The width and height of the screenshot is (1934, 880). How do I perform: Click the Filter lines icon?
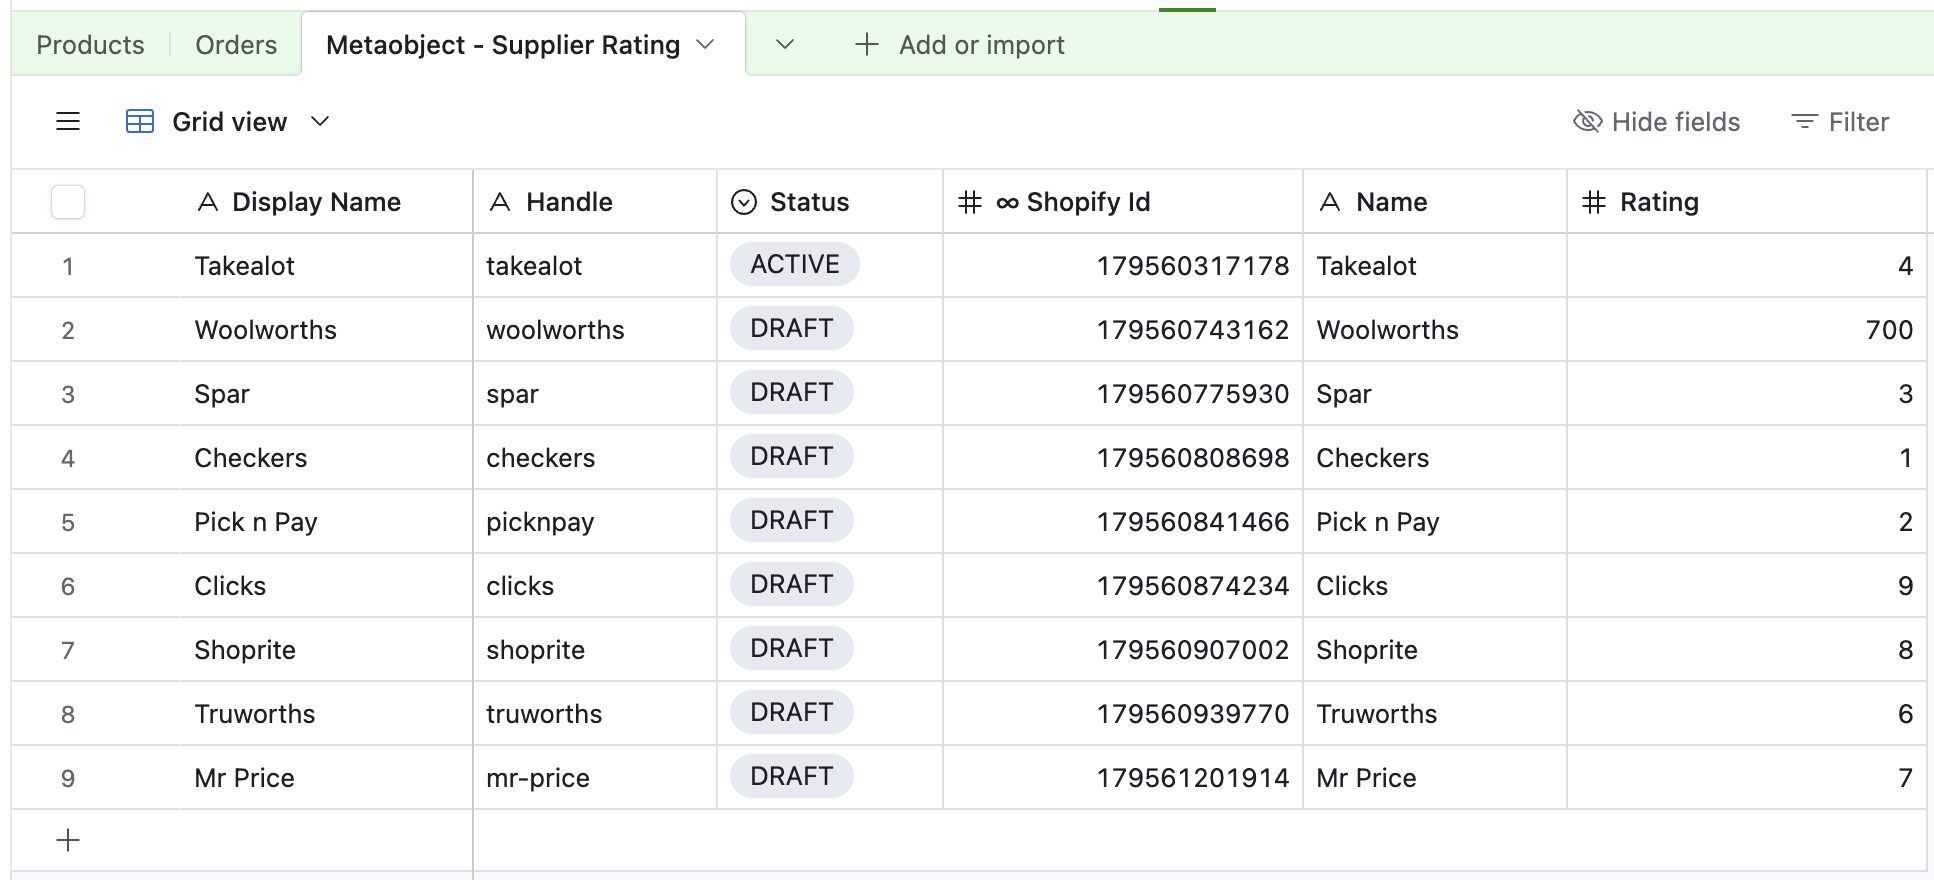pyautogui.click(x=1804, y=122)
